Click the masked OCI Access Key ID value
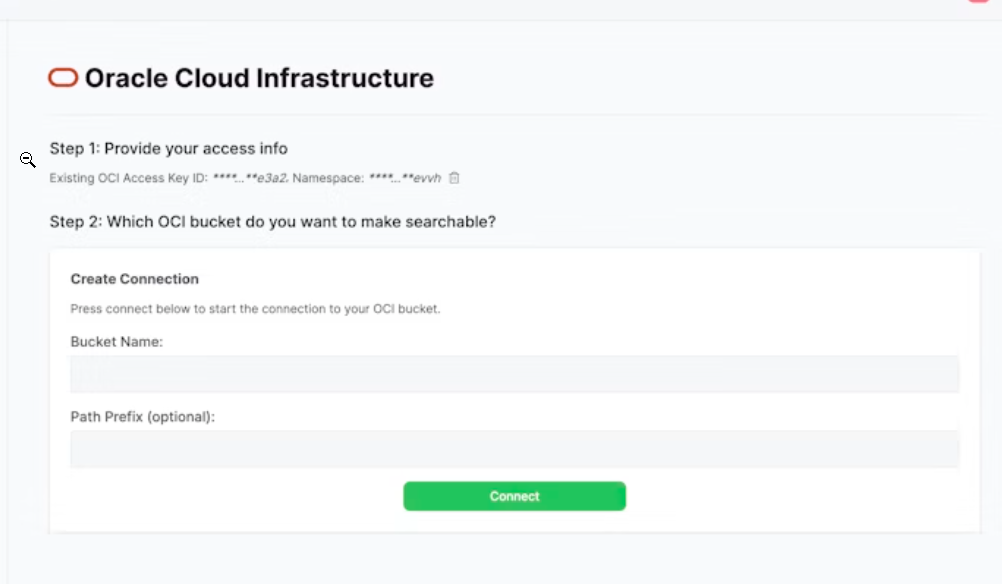1002x584 pixels. click(250, 178)
